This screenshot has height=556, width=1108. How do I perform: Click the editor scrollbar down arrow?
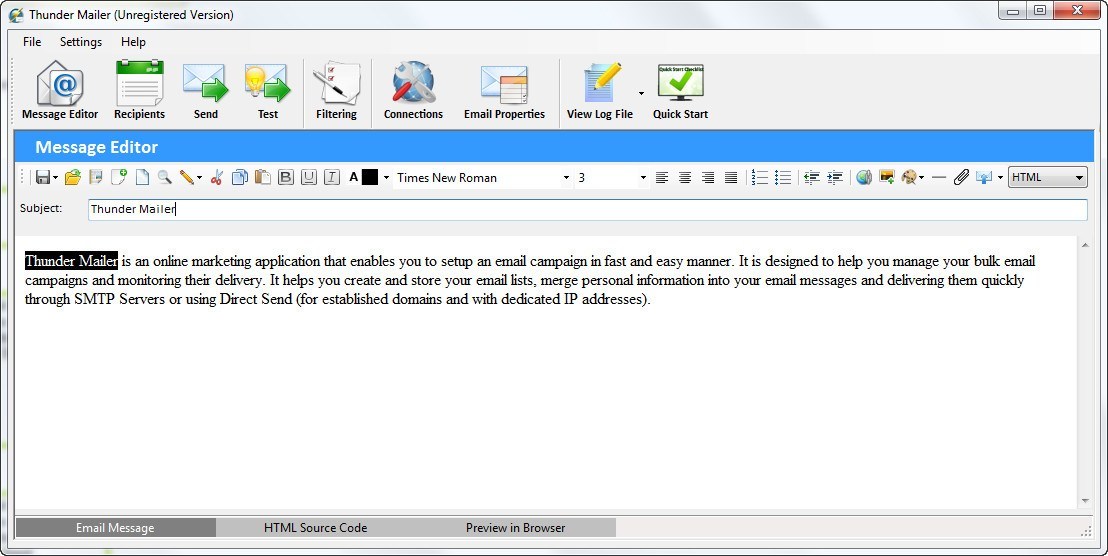(1085, 502)
